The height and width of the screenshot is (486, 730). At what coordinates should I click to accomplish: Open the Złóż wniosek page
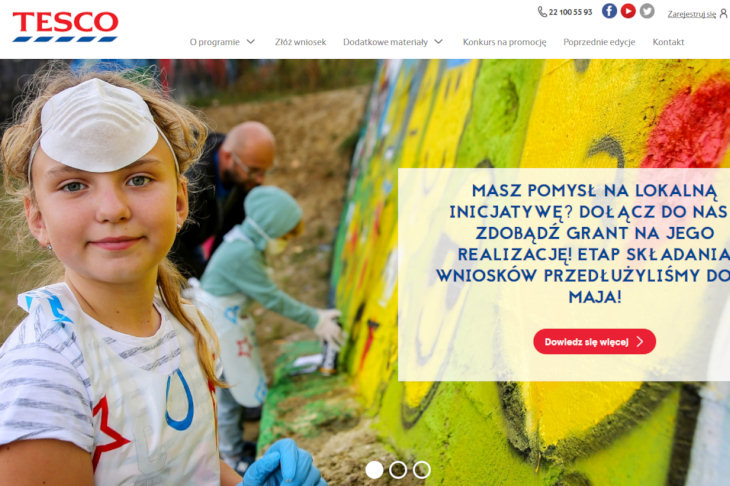pos(300,42)
